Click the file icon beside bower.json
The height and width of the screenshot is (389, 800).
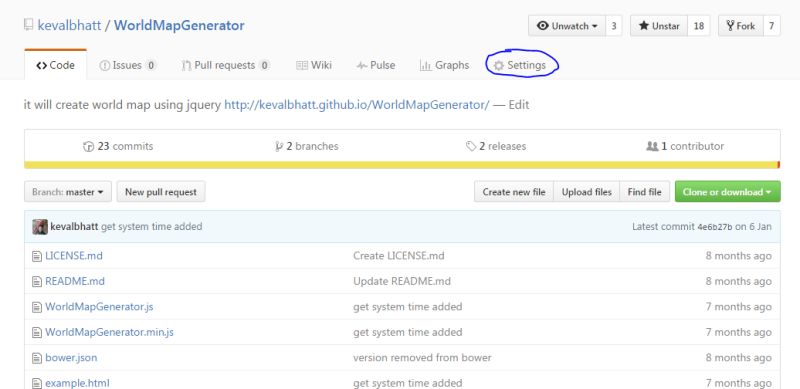click(x=37, y=358)
